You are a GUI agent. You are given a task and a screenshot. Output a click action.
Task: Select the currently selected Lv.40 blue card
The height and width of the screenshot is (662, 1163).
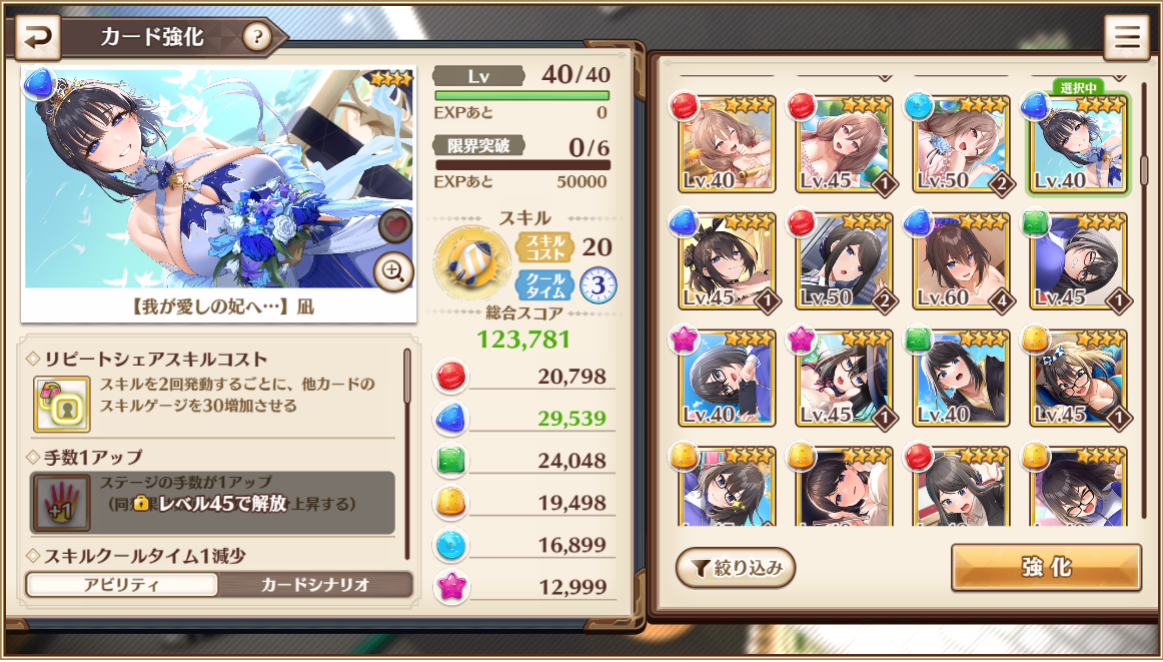pos(1078,145)
